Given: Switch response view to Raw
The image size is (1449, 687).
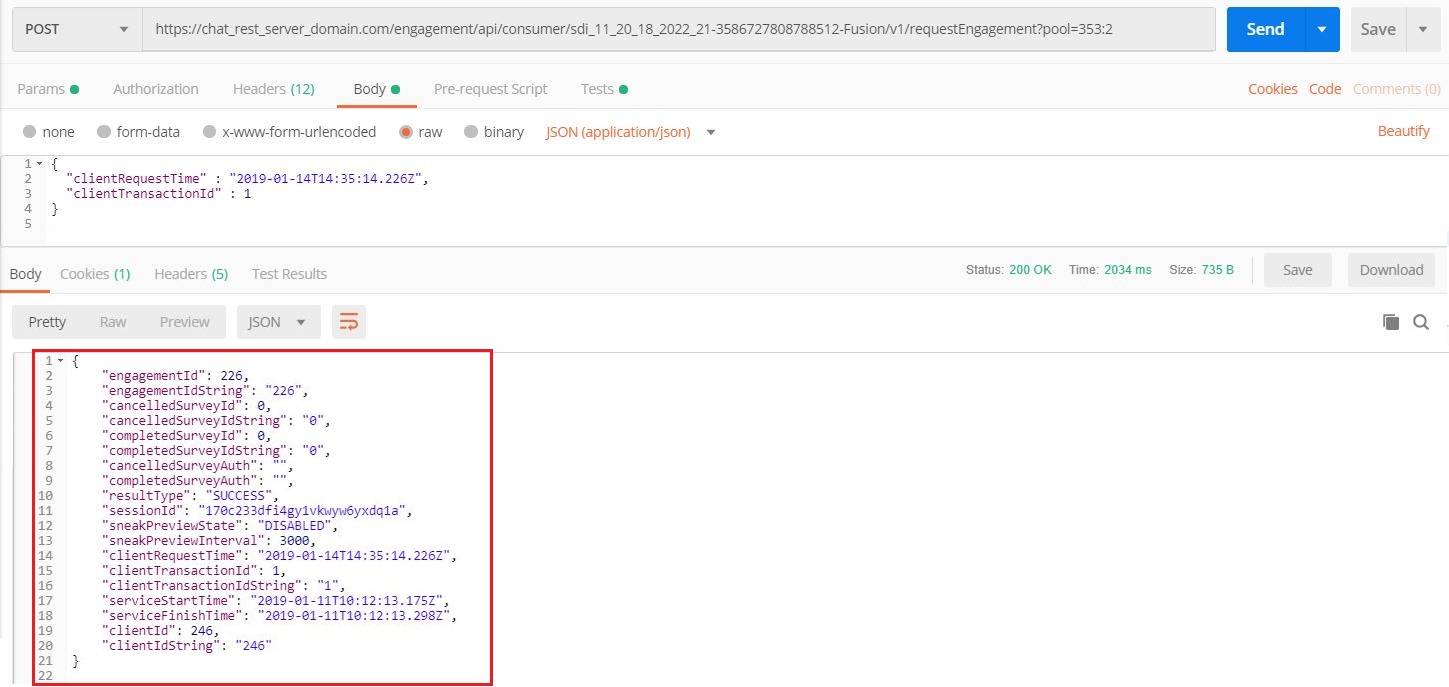Looking at the screenshot, I should pos(113,322).
